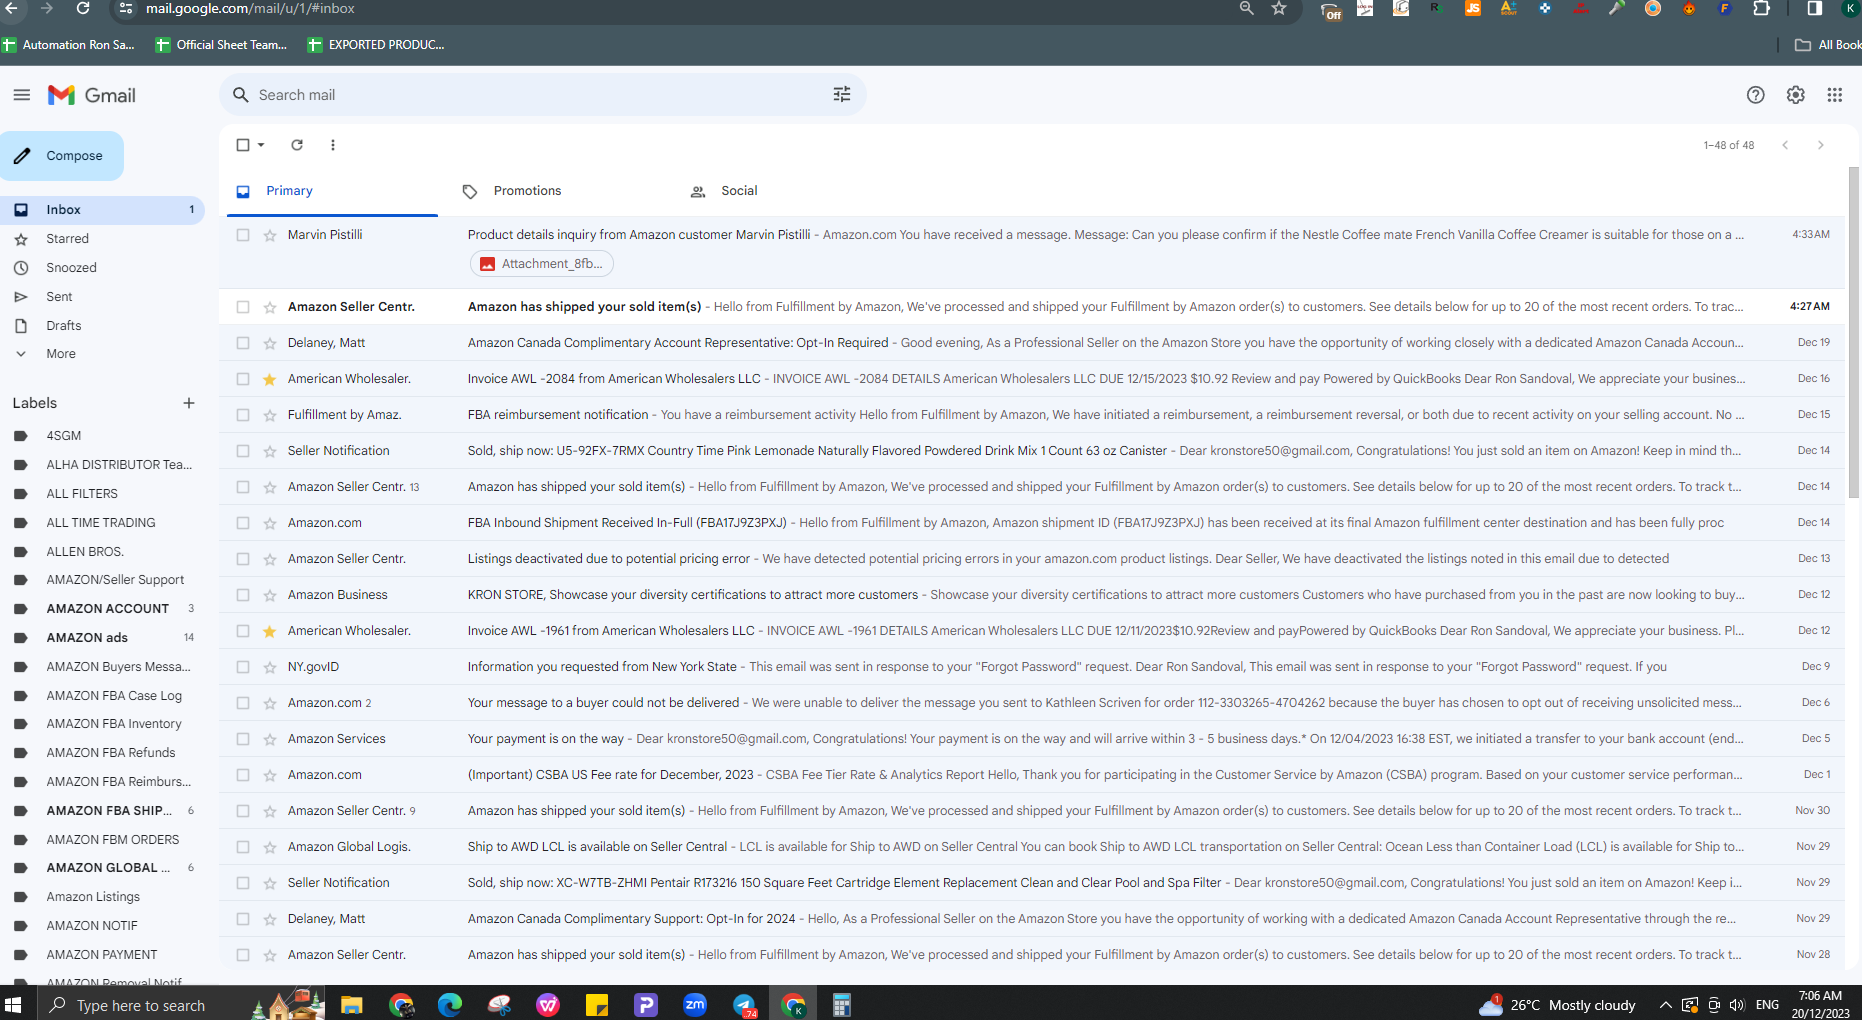The height and width of the screenshot is (1020, 1862).
Task: Open Zoom from the taskbar
Action: coord(695,1005)
